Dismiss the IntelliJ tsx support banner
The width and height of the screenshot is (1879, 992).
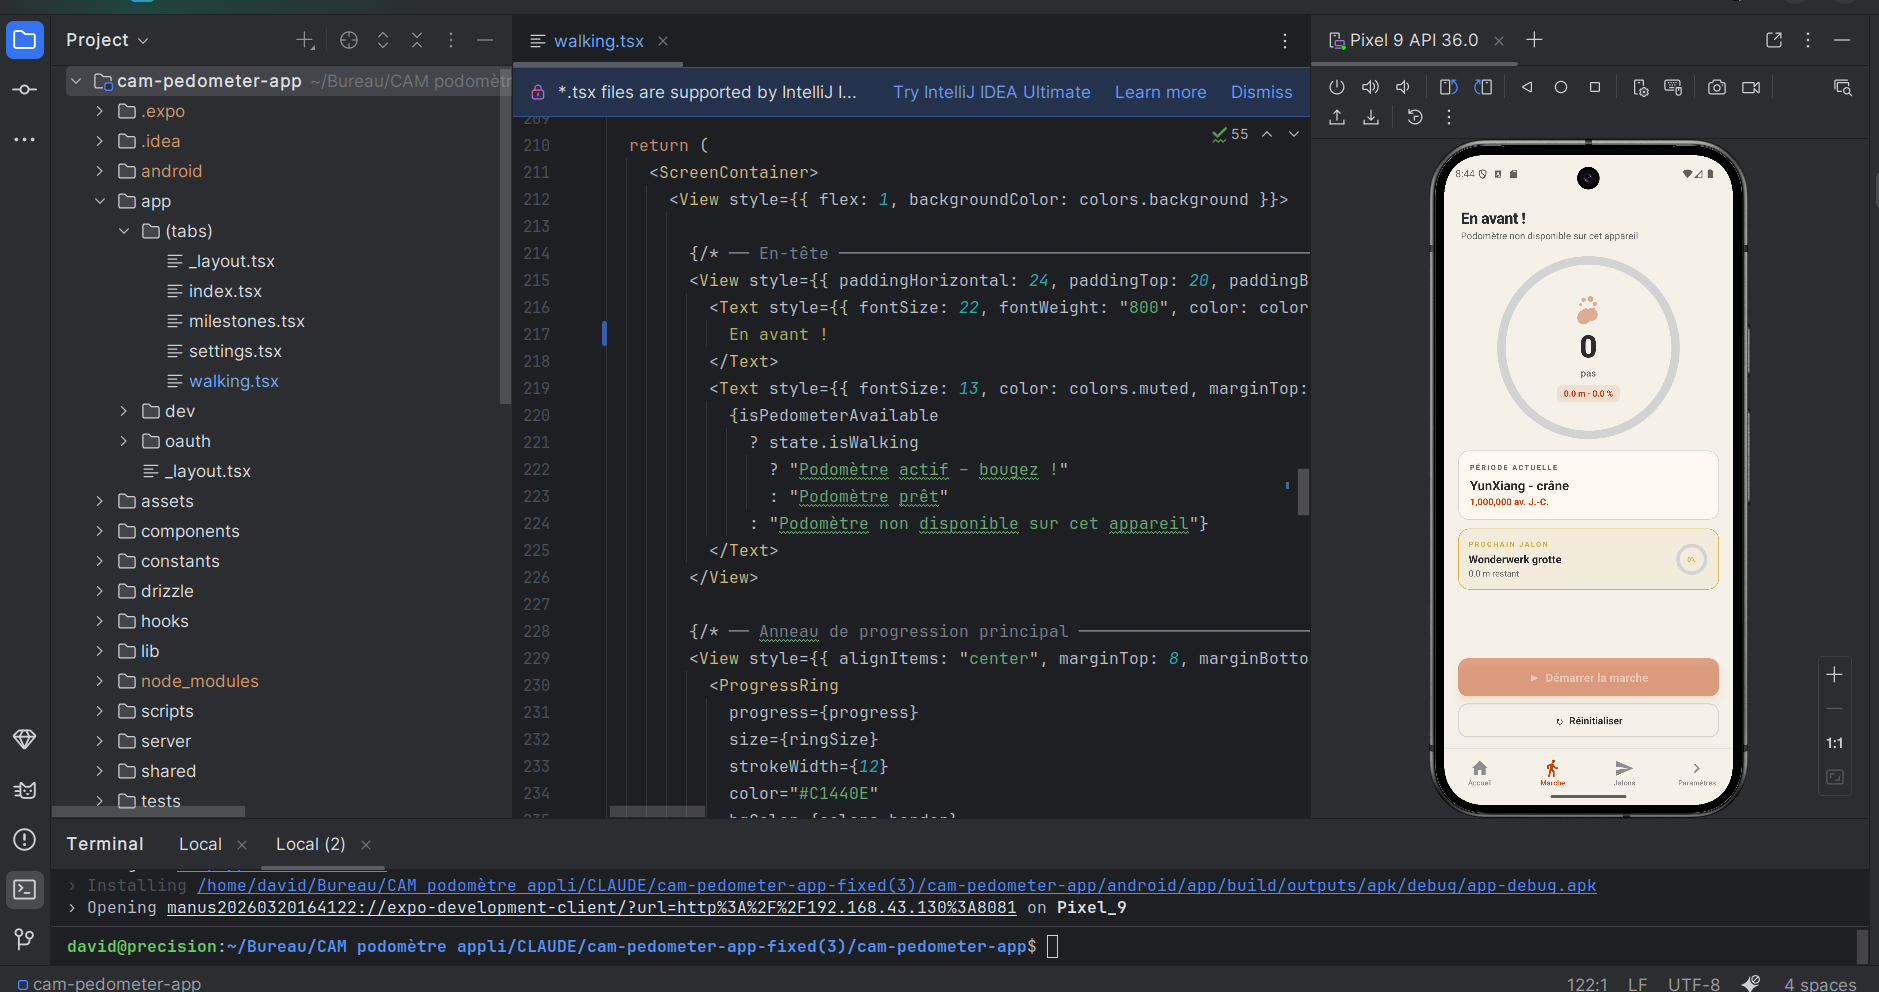pos(1261,92)
